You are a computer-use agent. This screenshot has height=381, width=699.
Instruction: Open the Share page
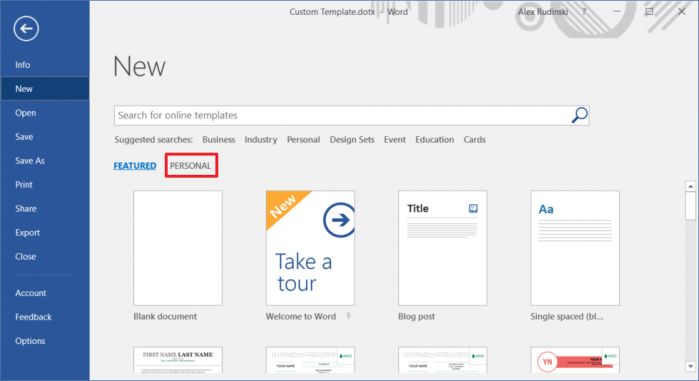click(x=45, y=209)
